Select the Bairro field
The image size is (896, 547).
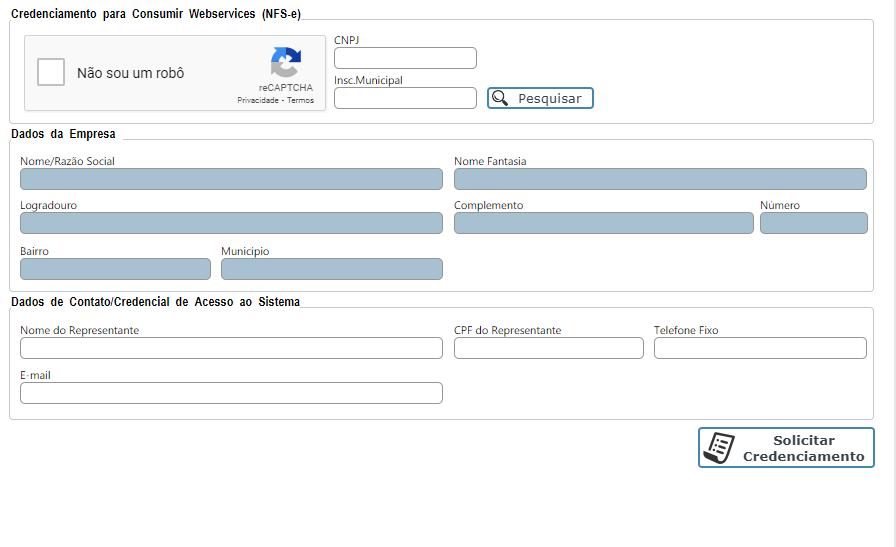coord(115,269)
